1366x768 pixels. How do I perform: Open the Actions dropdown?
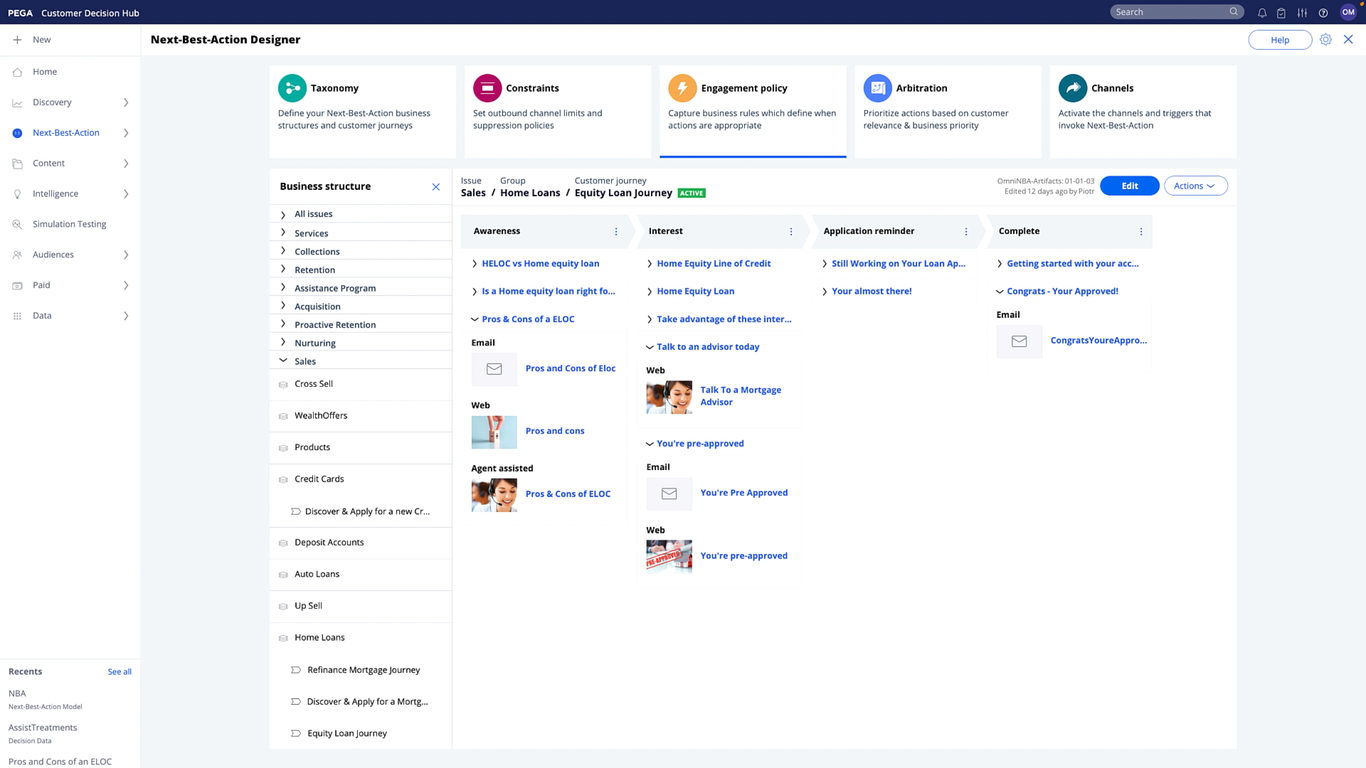pos(1195,185)
